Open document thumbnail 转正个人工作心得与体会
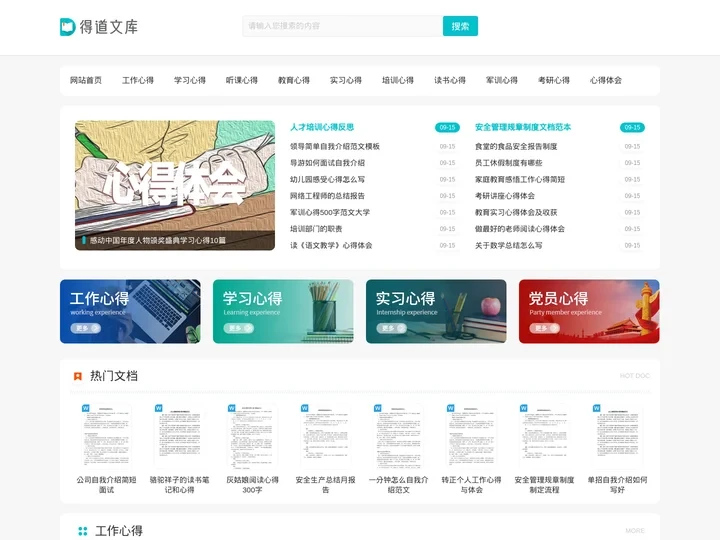This screenshot has width=720, height=540. (472, 436)
